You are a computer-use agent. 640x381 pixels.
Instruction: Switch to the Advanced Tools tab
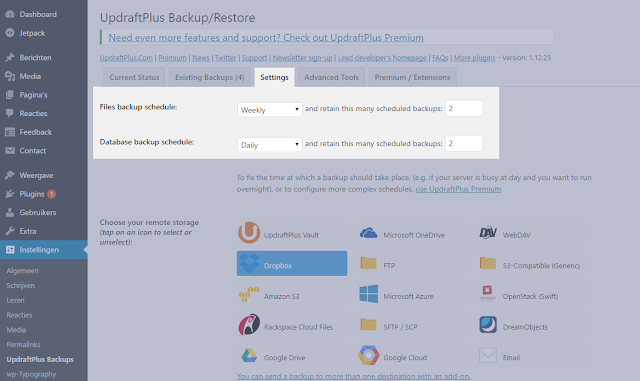[x=331, y=77]
